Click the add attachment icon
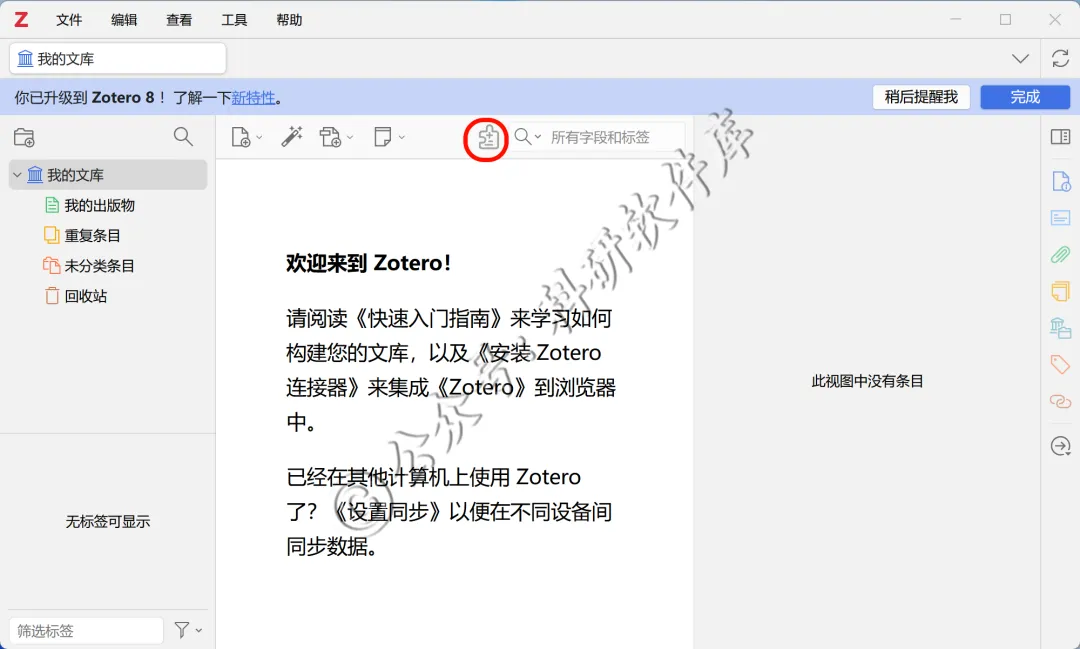 pos(331,137)
